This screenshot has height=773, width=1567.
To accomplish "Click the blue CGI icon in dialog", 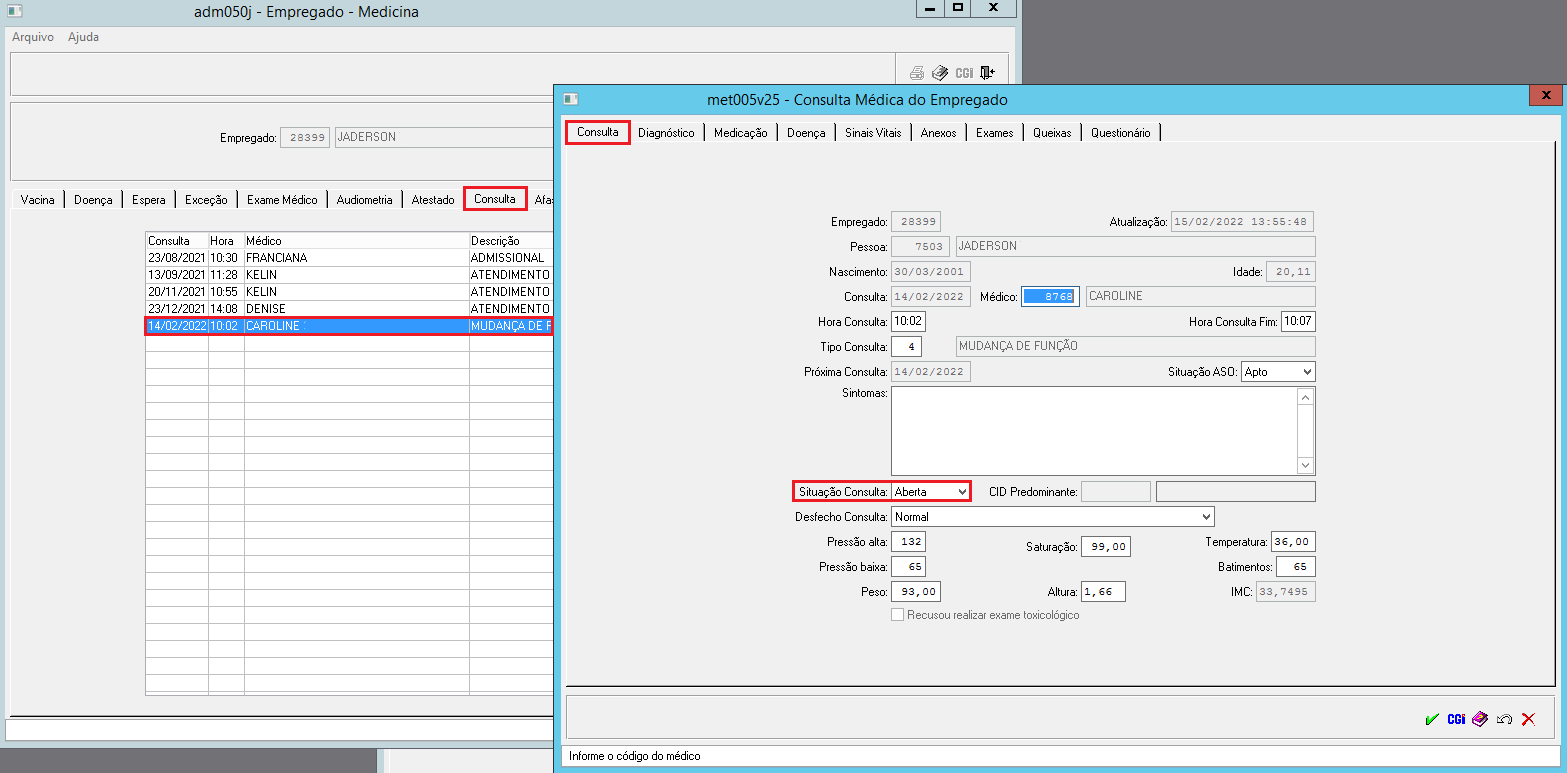I will (x=1456, y=719).
